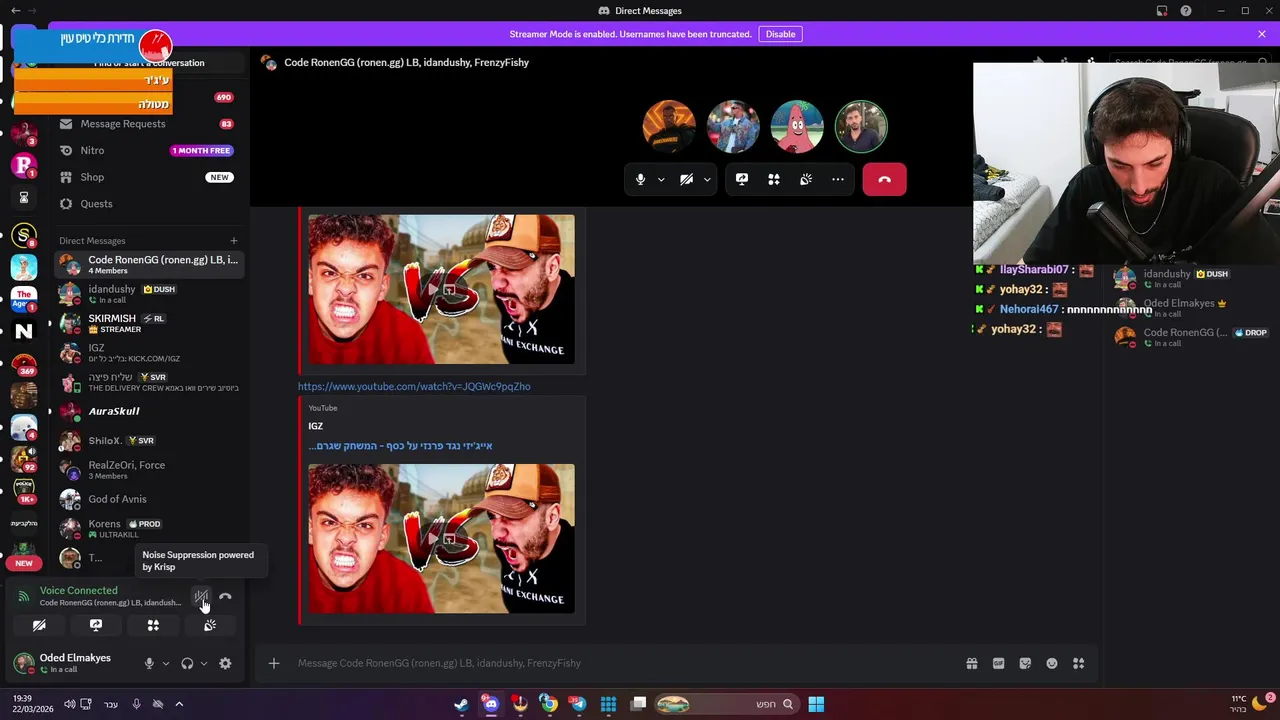Open the yellow S server icon
Viewport: 1280px width, 720px height.
(24, 236)
